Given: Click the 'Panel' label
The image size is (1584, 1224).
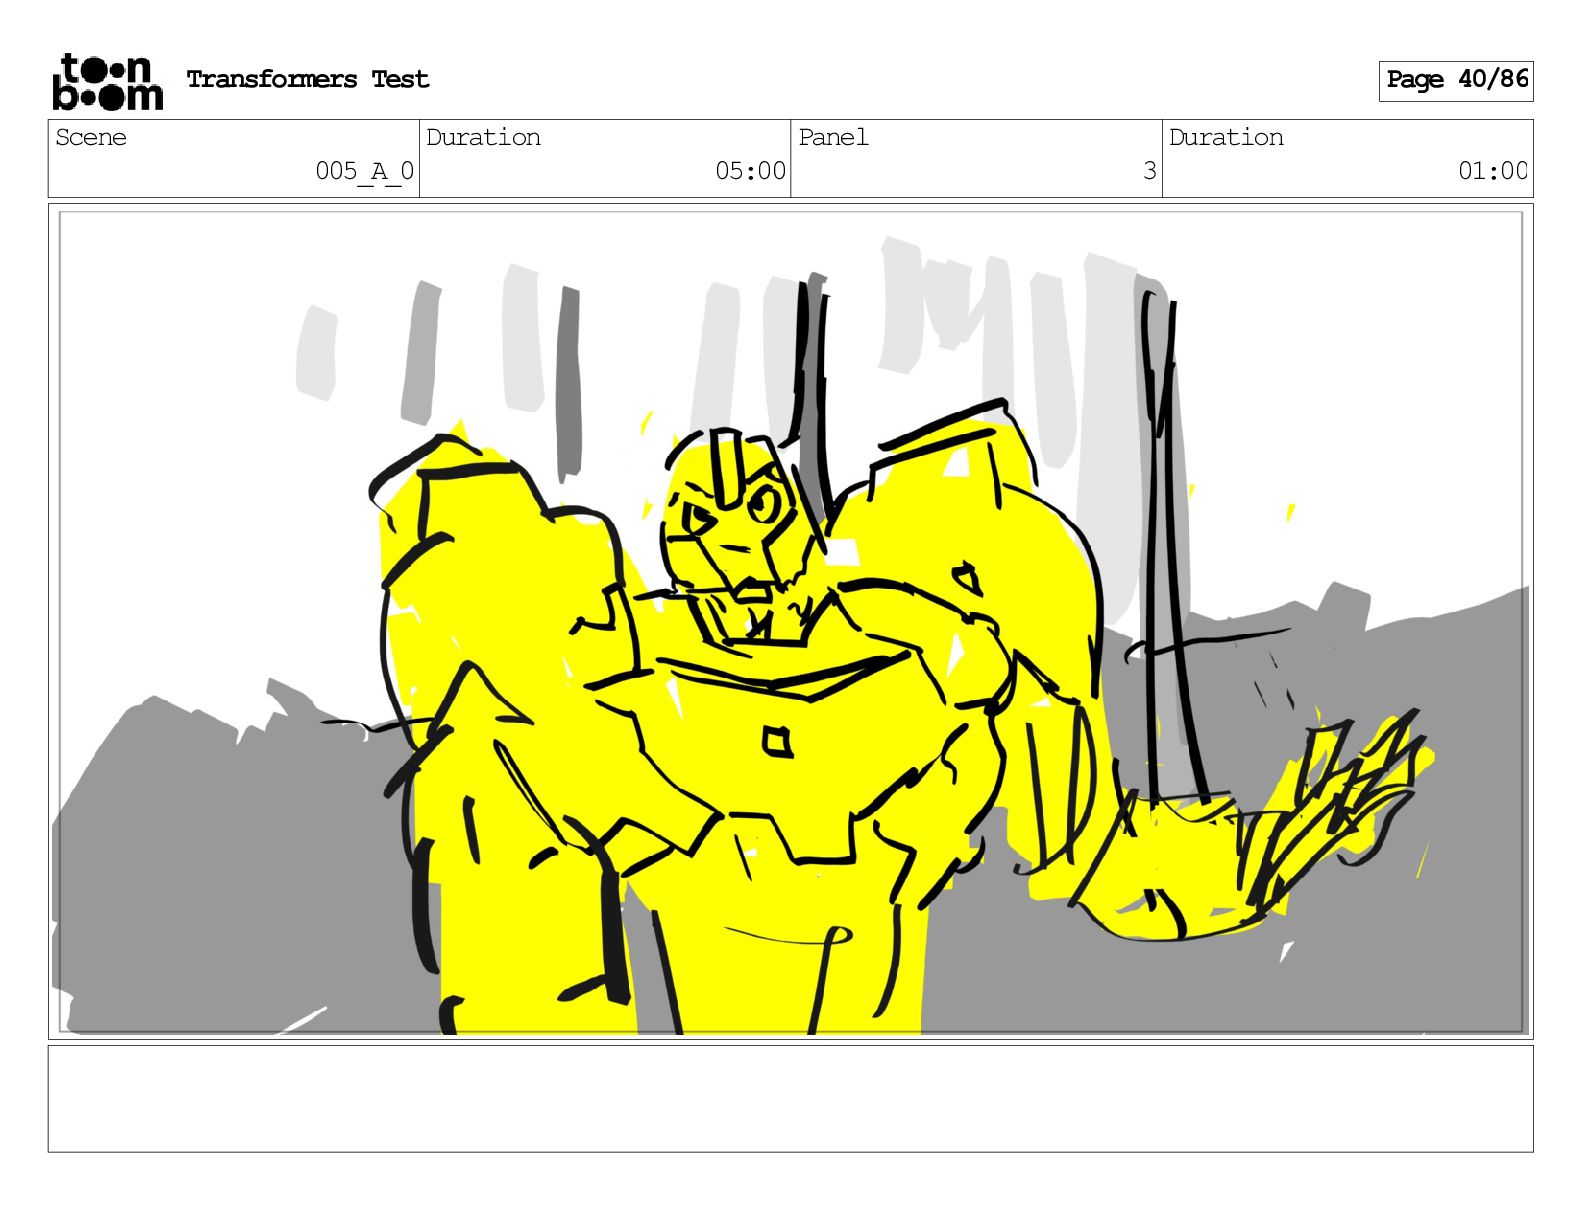Looking at the screenshot, I should [x=833, y=137].
